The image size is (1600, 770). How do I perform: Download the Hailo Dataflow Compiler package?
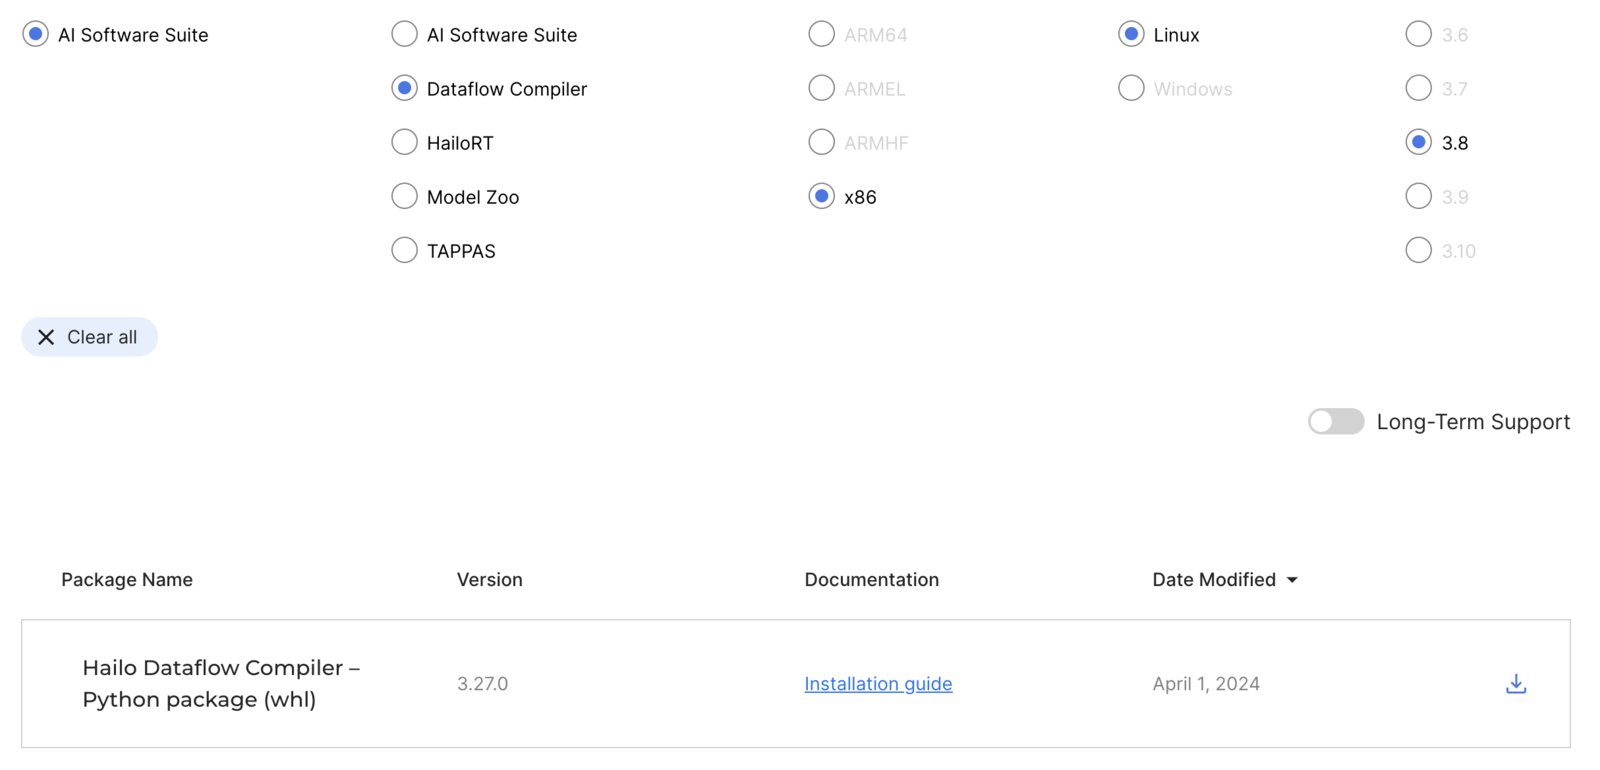(x=1516, y=684)
